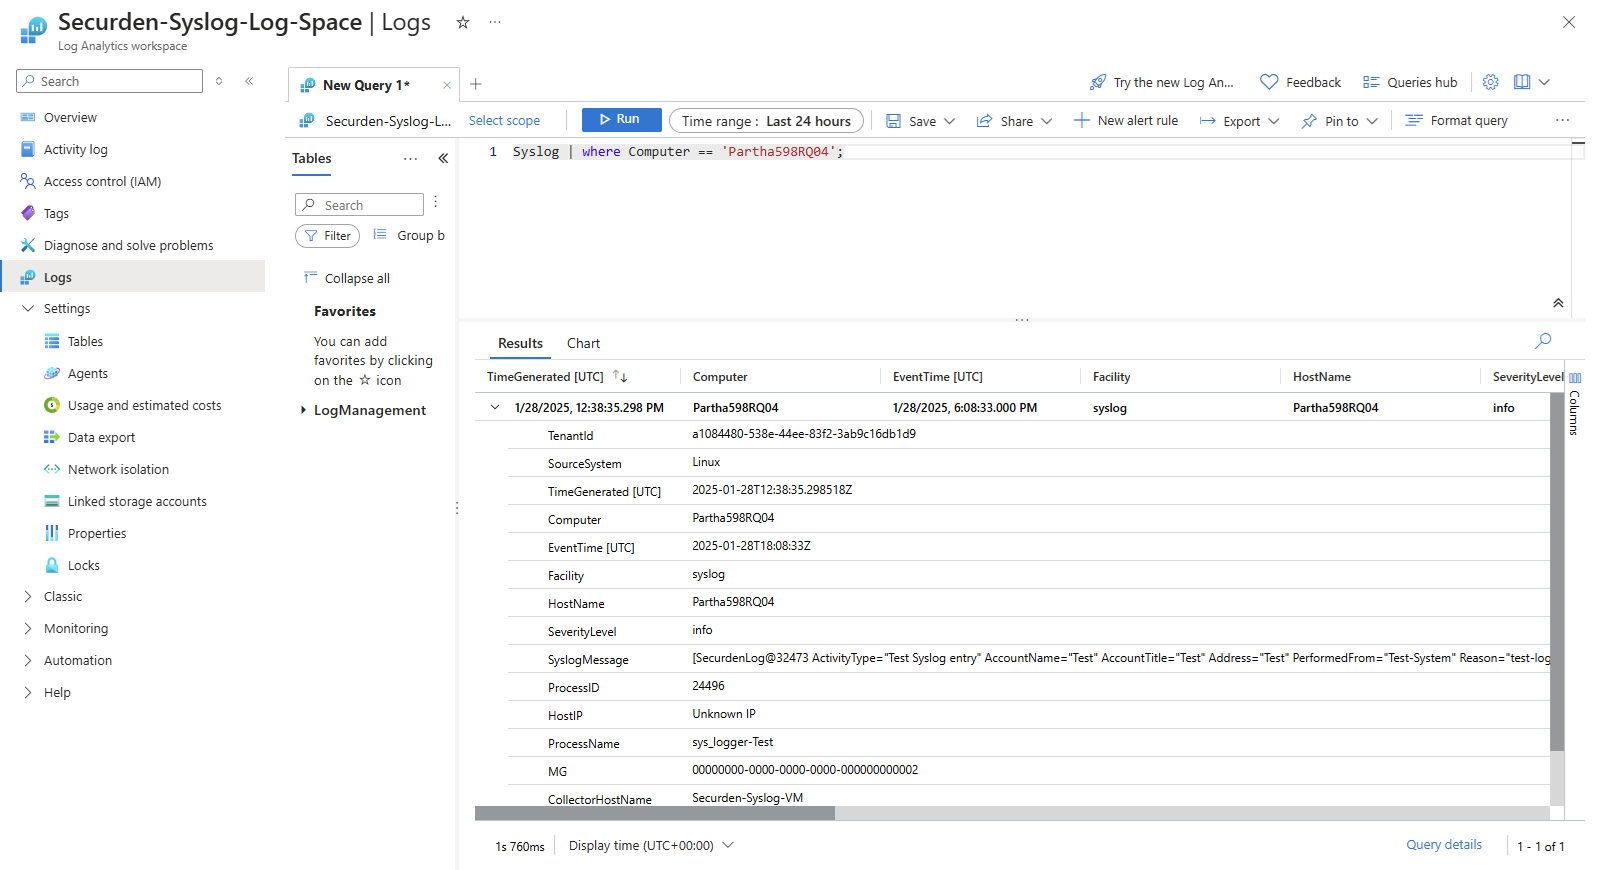
Task: Open the ellipsis menu beside workspace title
Action: [x=495, y=22]
